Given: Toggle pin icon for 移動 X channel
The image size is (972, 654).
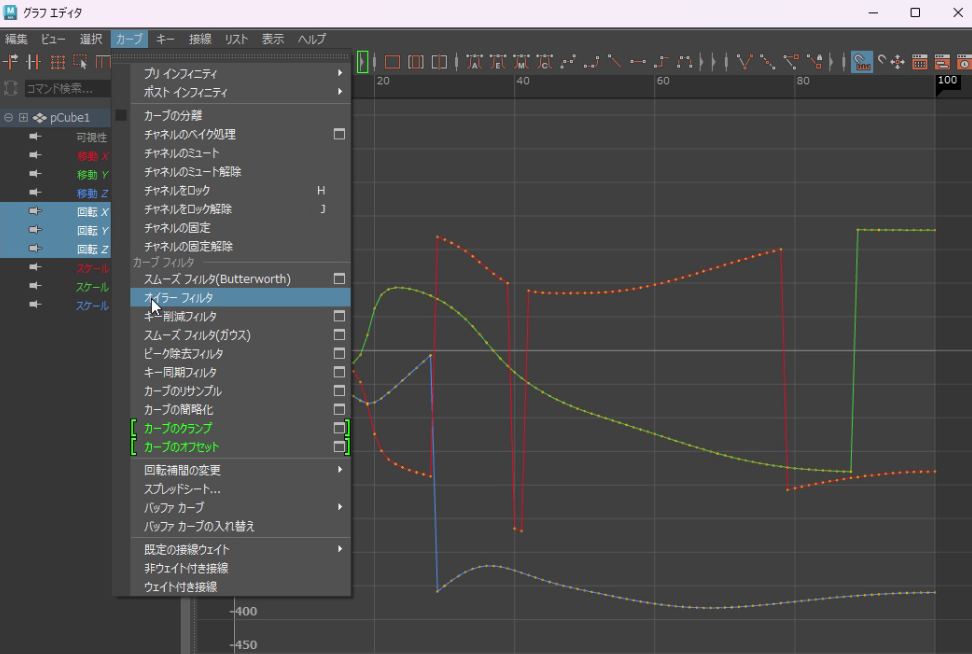Looking at the screenshot, I should click(x=35, y=155).
